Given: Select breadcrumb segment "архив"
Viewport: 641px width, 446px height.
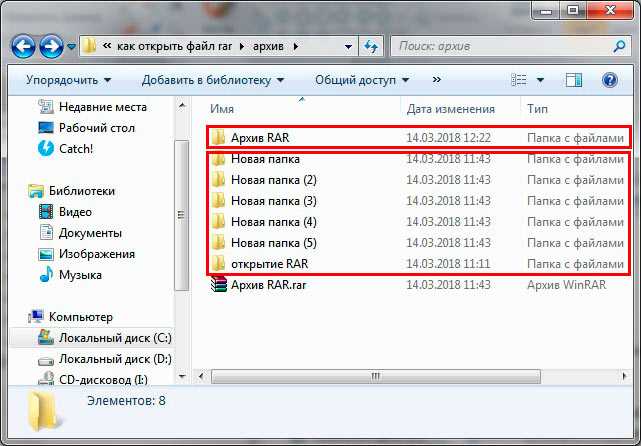Looking at the screenshot, I should [268, 46].
